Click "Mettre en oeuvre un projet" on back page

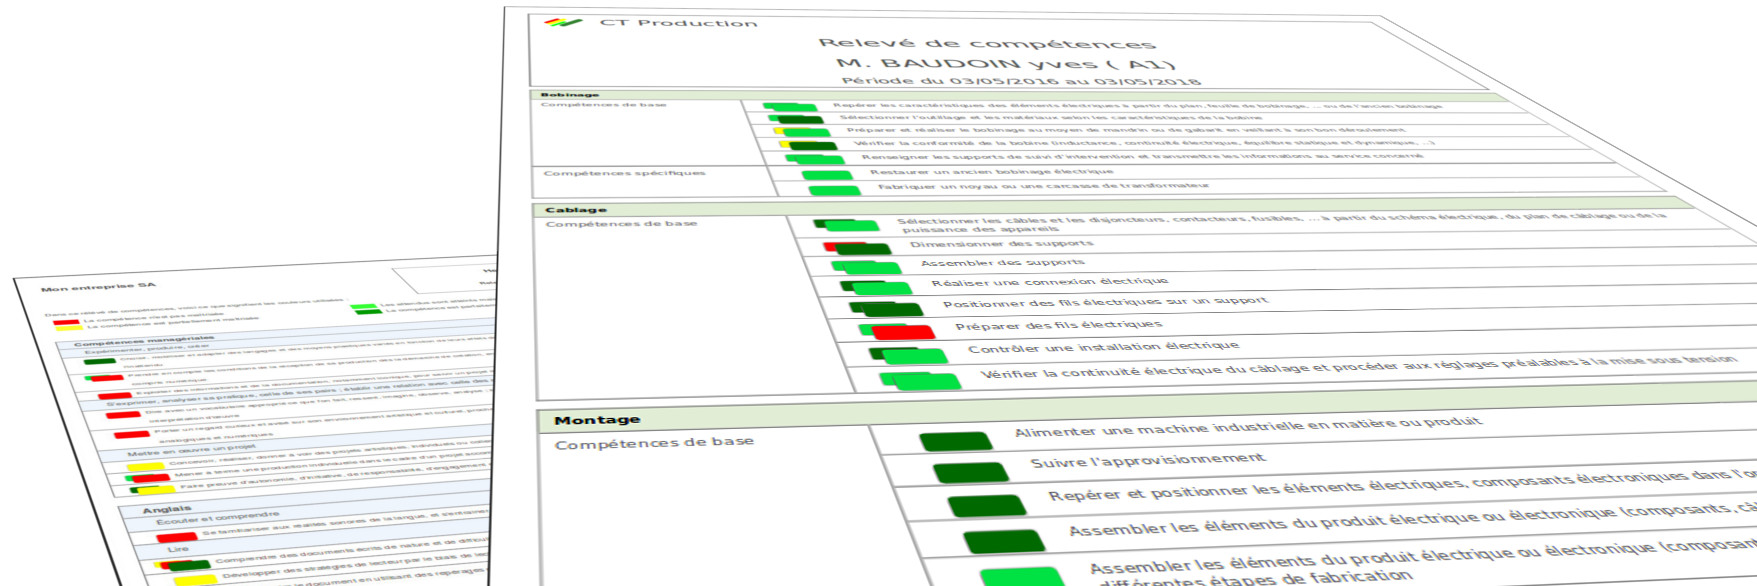click(191, 449)
